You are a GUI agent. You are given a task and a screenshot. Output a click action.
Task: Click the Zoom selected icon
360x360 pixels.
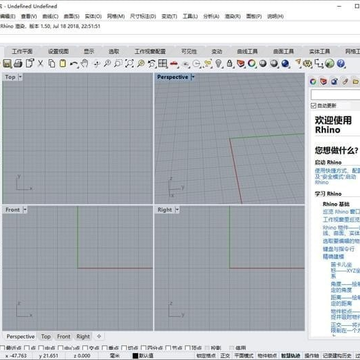tap(141, 63)
